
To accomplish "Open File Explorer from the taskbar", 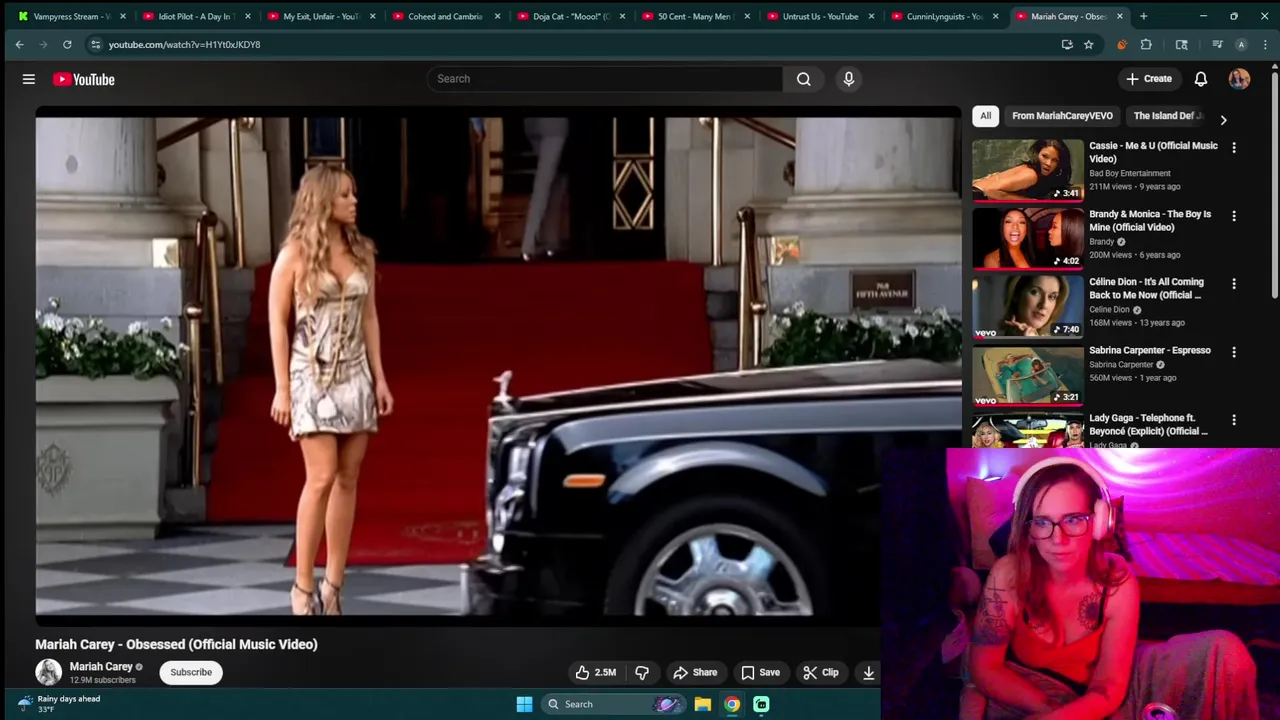I will tap(703, 704).
